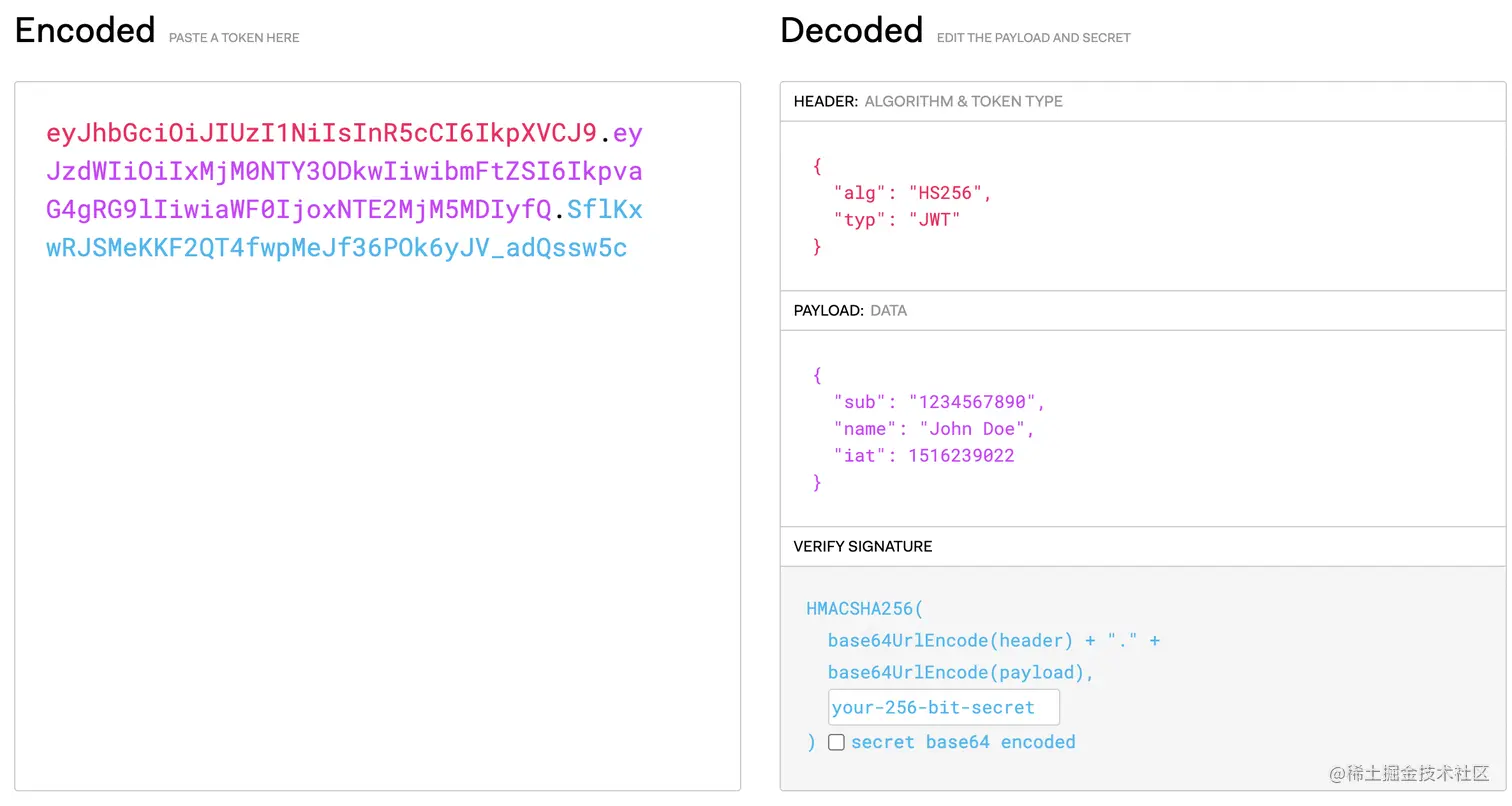
Task: Click the EDIT THE PAYLOAD AND SECRET hint
Action: click(x=1033, y=38)
